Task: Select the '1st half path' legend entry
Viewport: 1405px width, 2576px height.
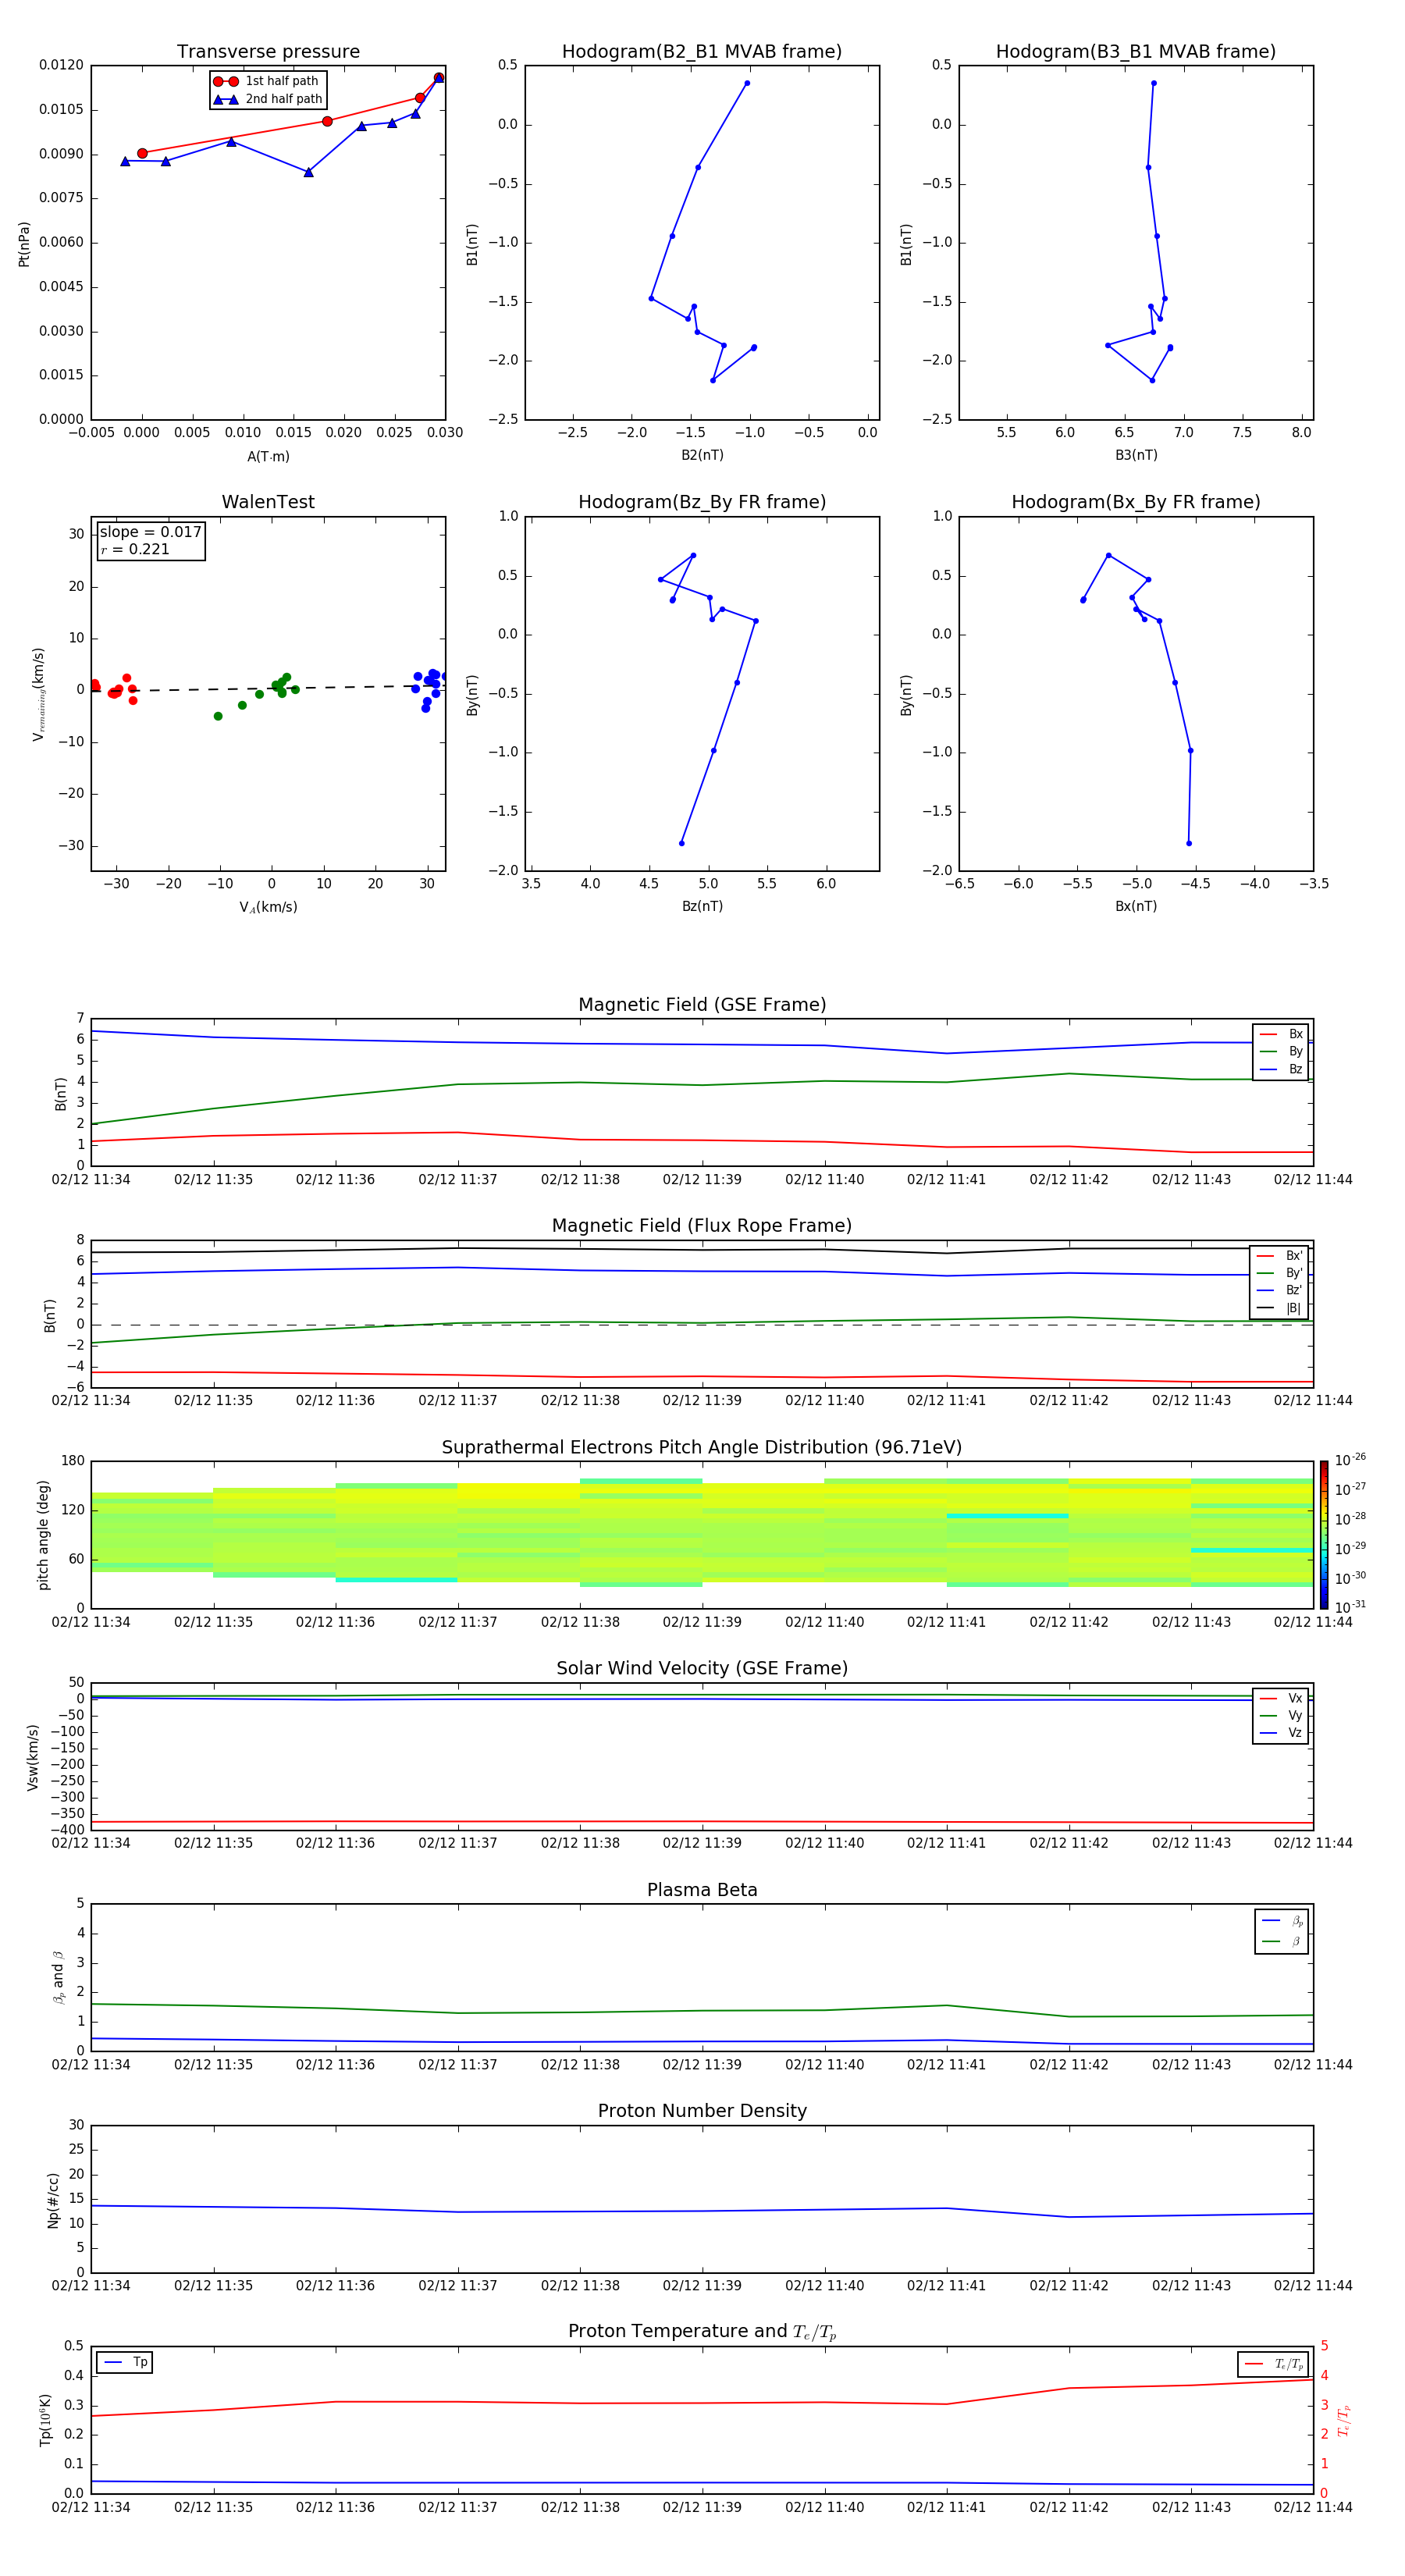Action: 266,81
